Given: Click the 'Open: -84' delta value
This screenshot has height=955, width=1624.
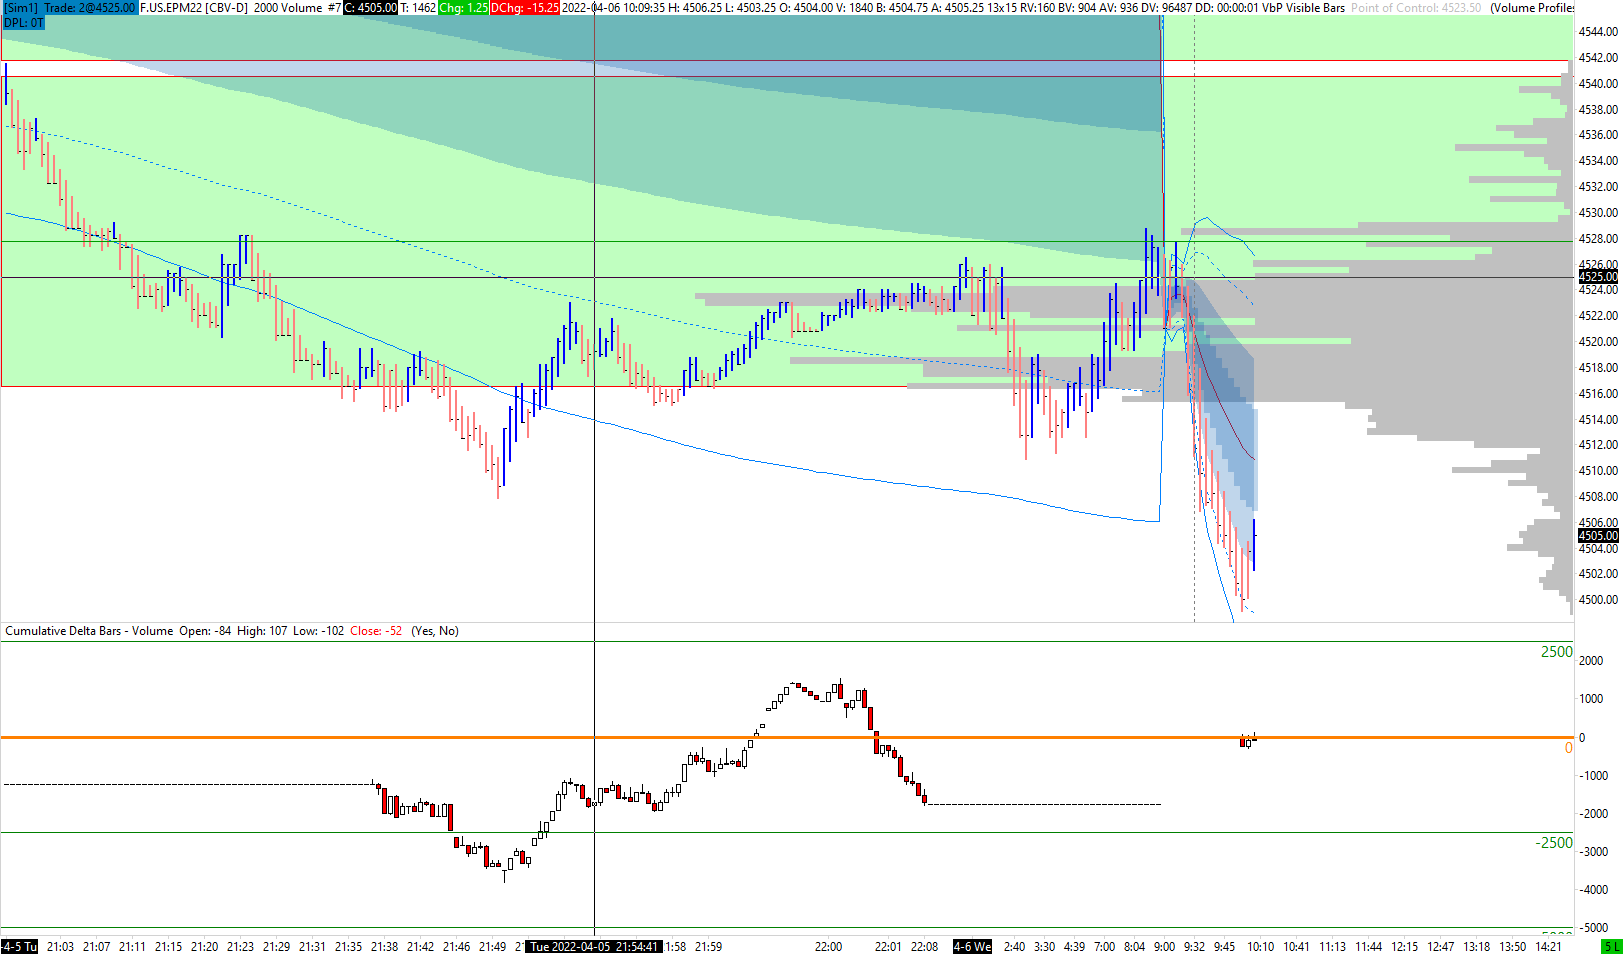Looking at the screenshot, I should tap(205, 631).
